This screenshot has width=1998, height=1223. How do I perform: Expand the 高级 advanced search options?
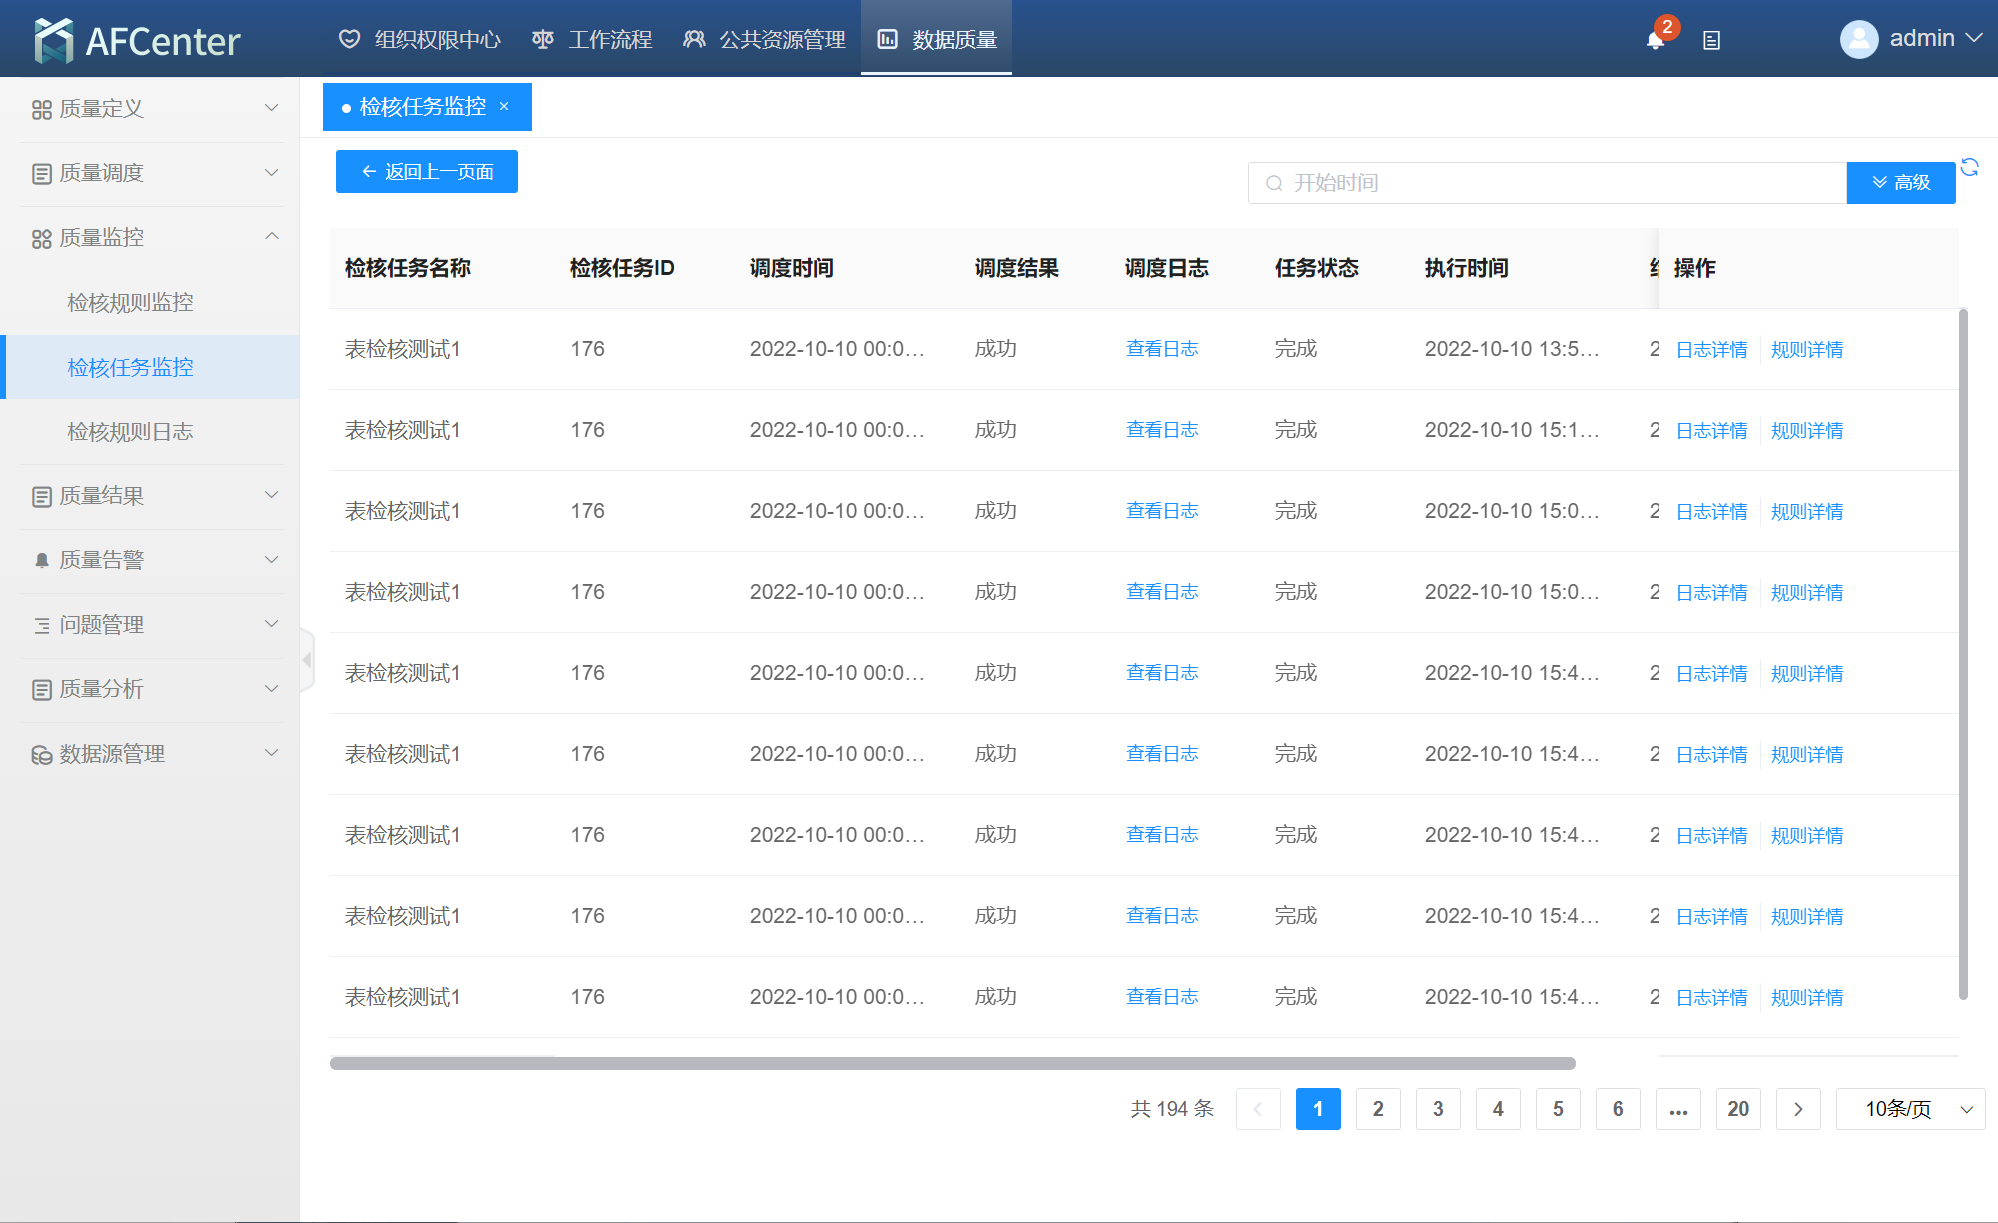point(1900,183)
